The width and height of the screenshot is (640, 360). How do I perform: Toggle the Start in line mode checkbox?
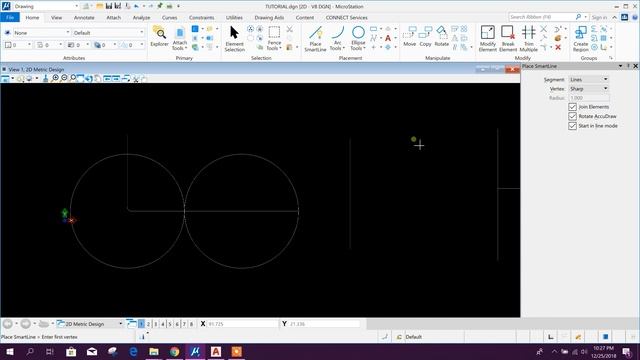coord(572,126)
